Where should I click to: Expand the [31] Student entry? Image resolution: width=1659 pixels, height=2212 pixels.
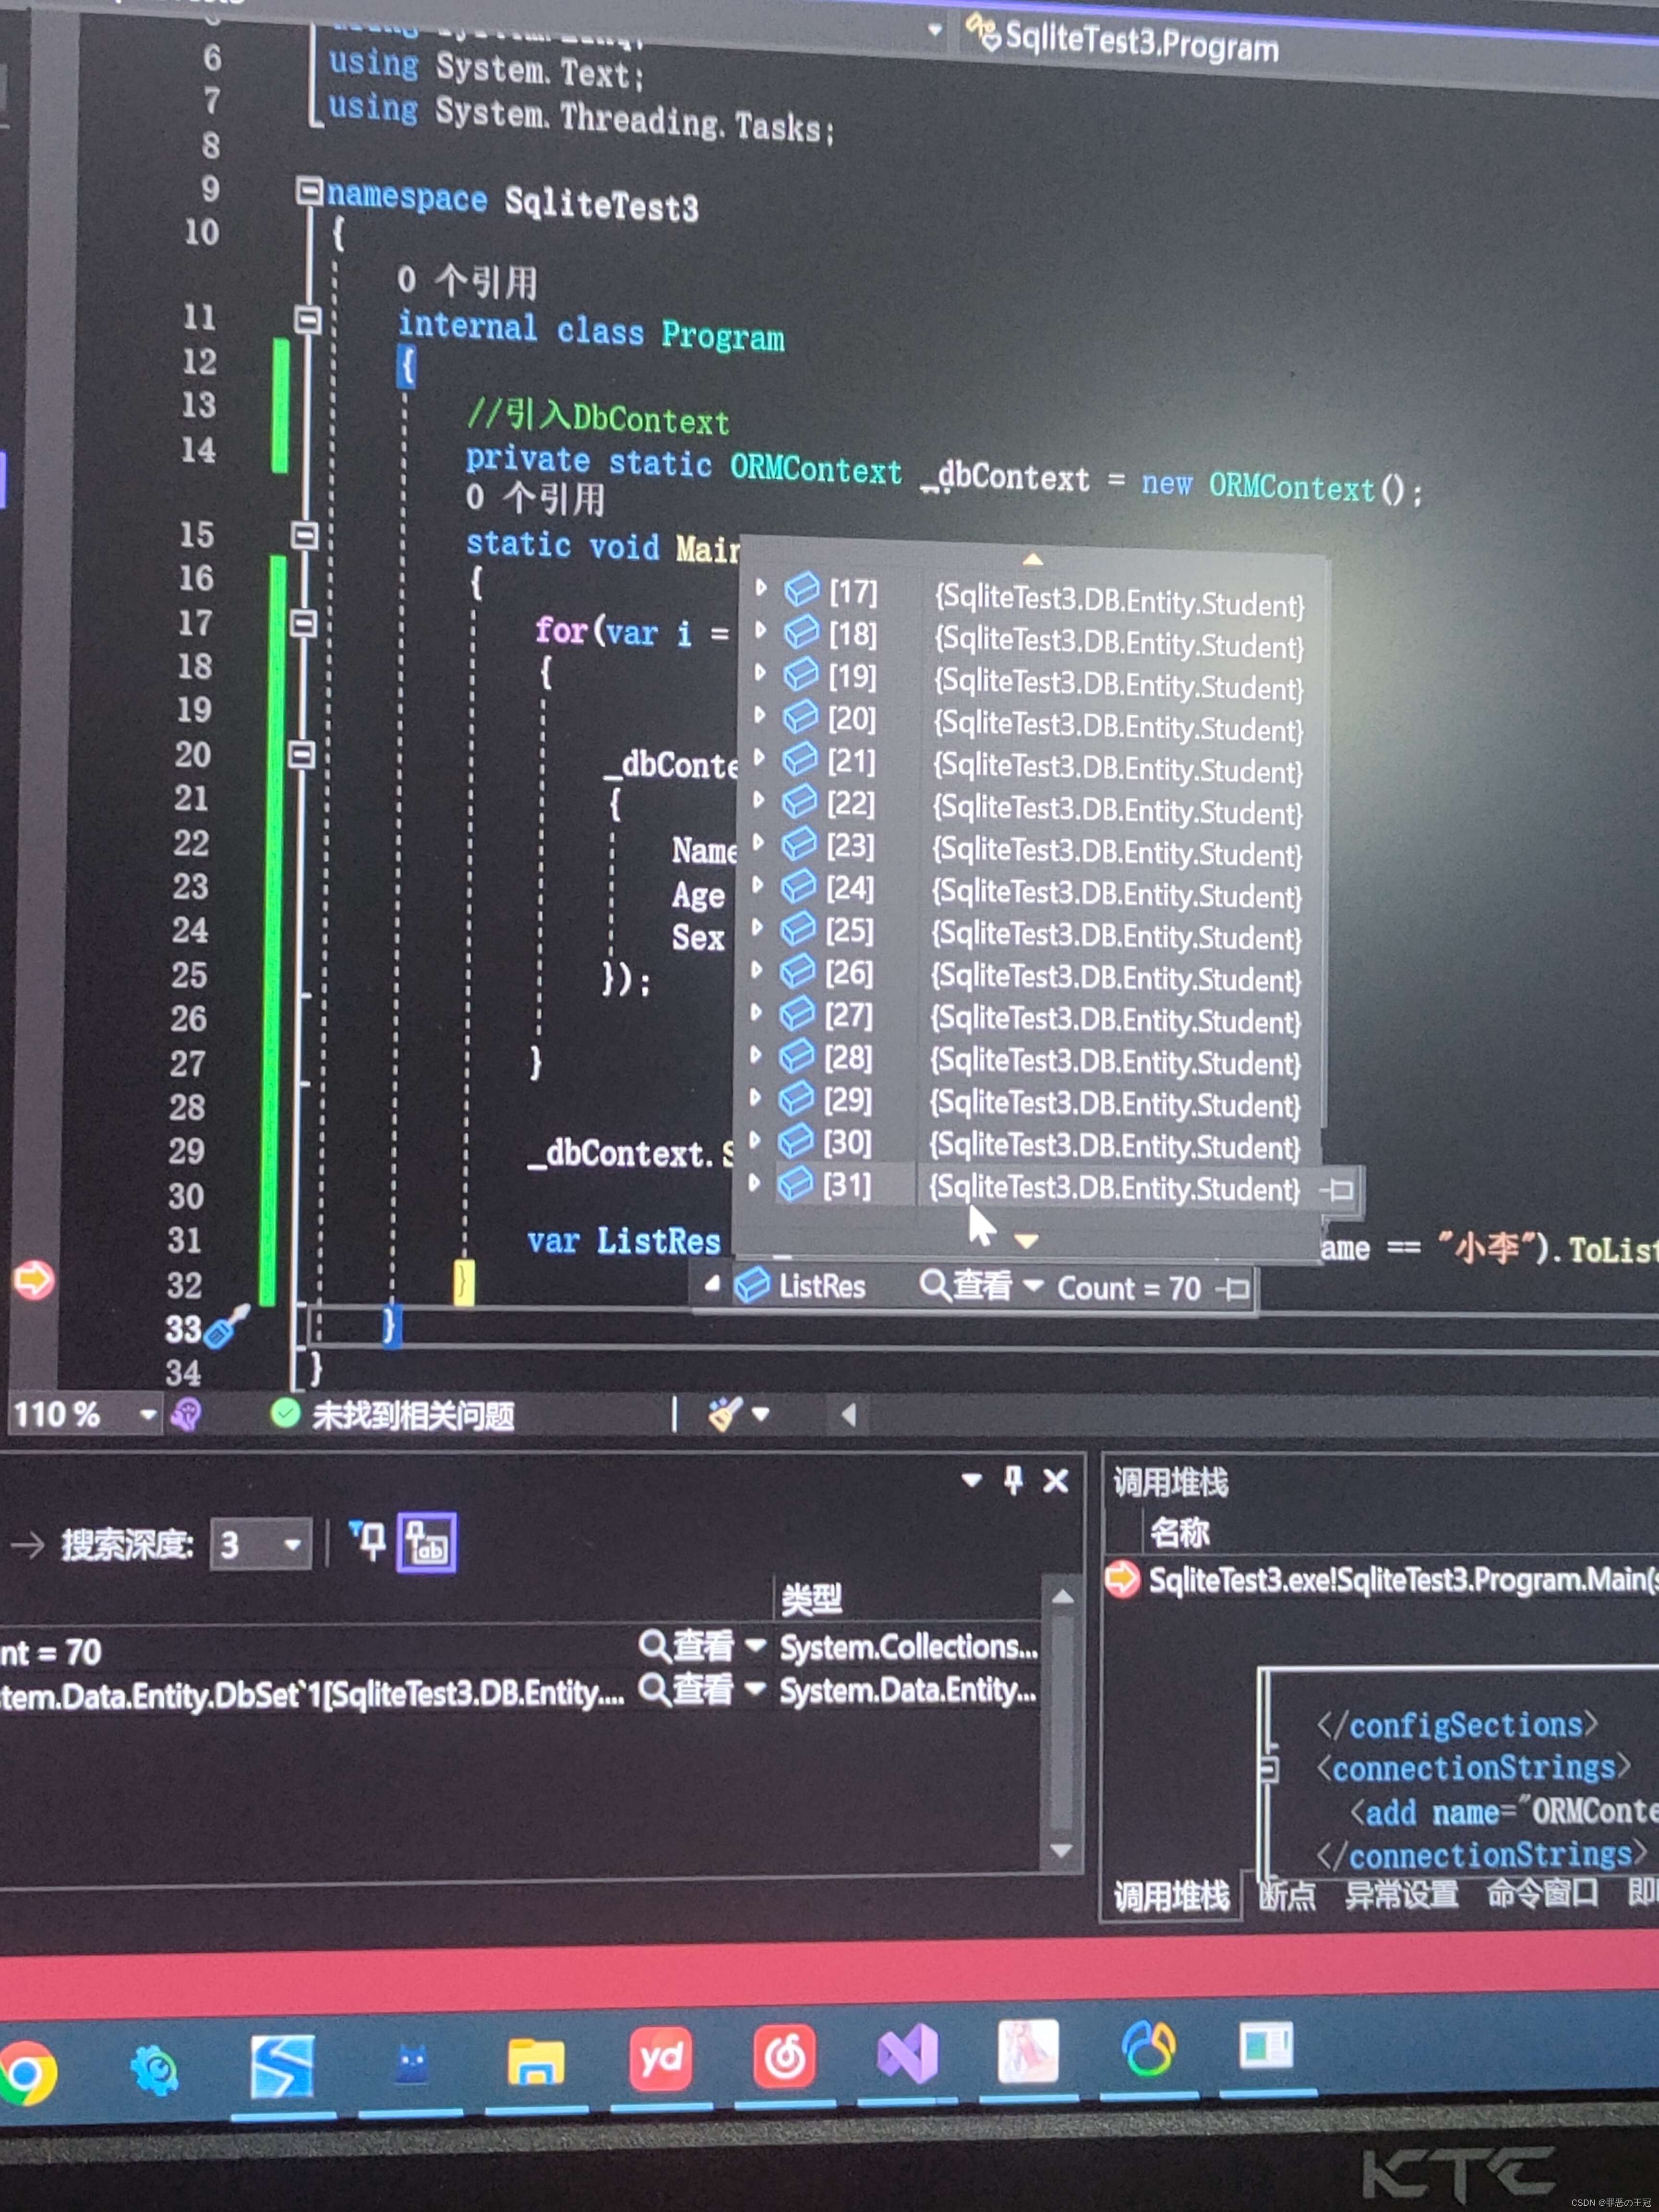click(754, 1183)
